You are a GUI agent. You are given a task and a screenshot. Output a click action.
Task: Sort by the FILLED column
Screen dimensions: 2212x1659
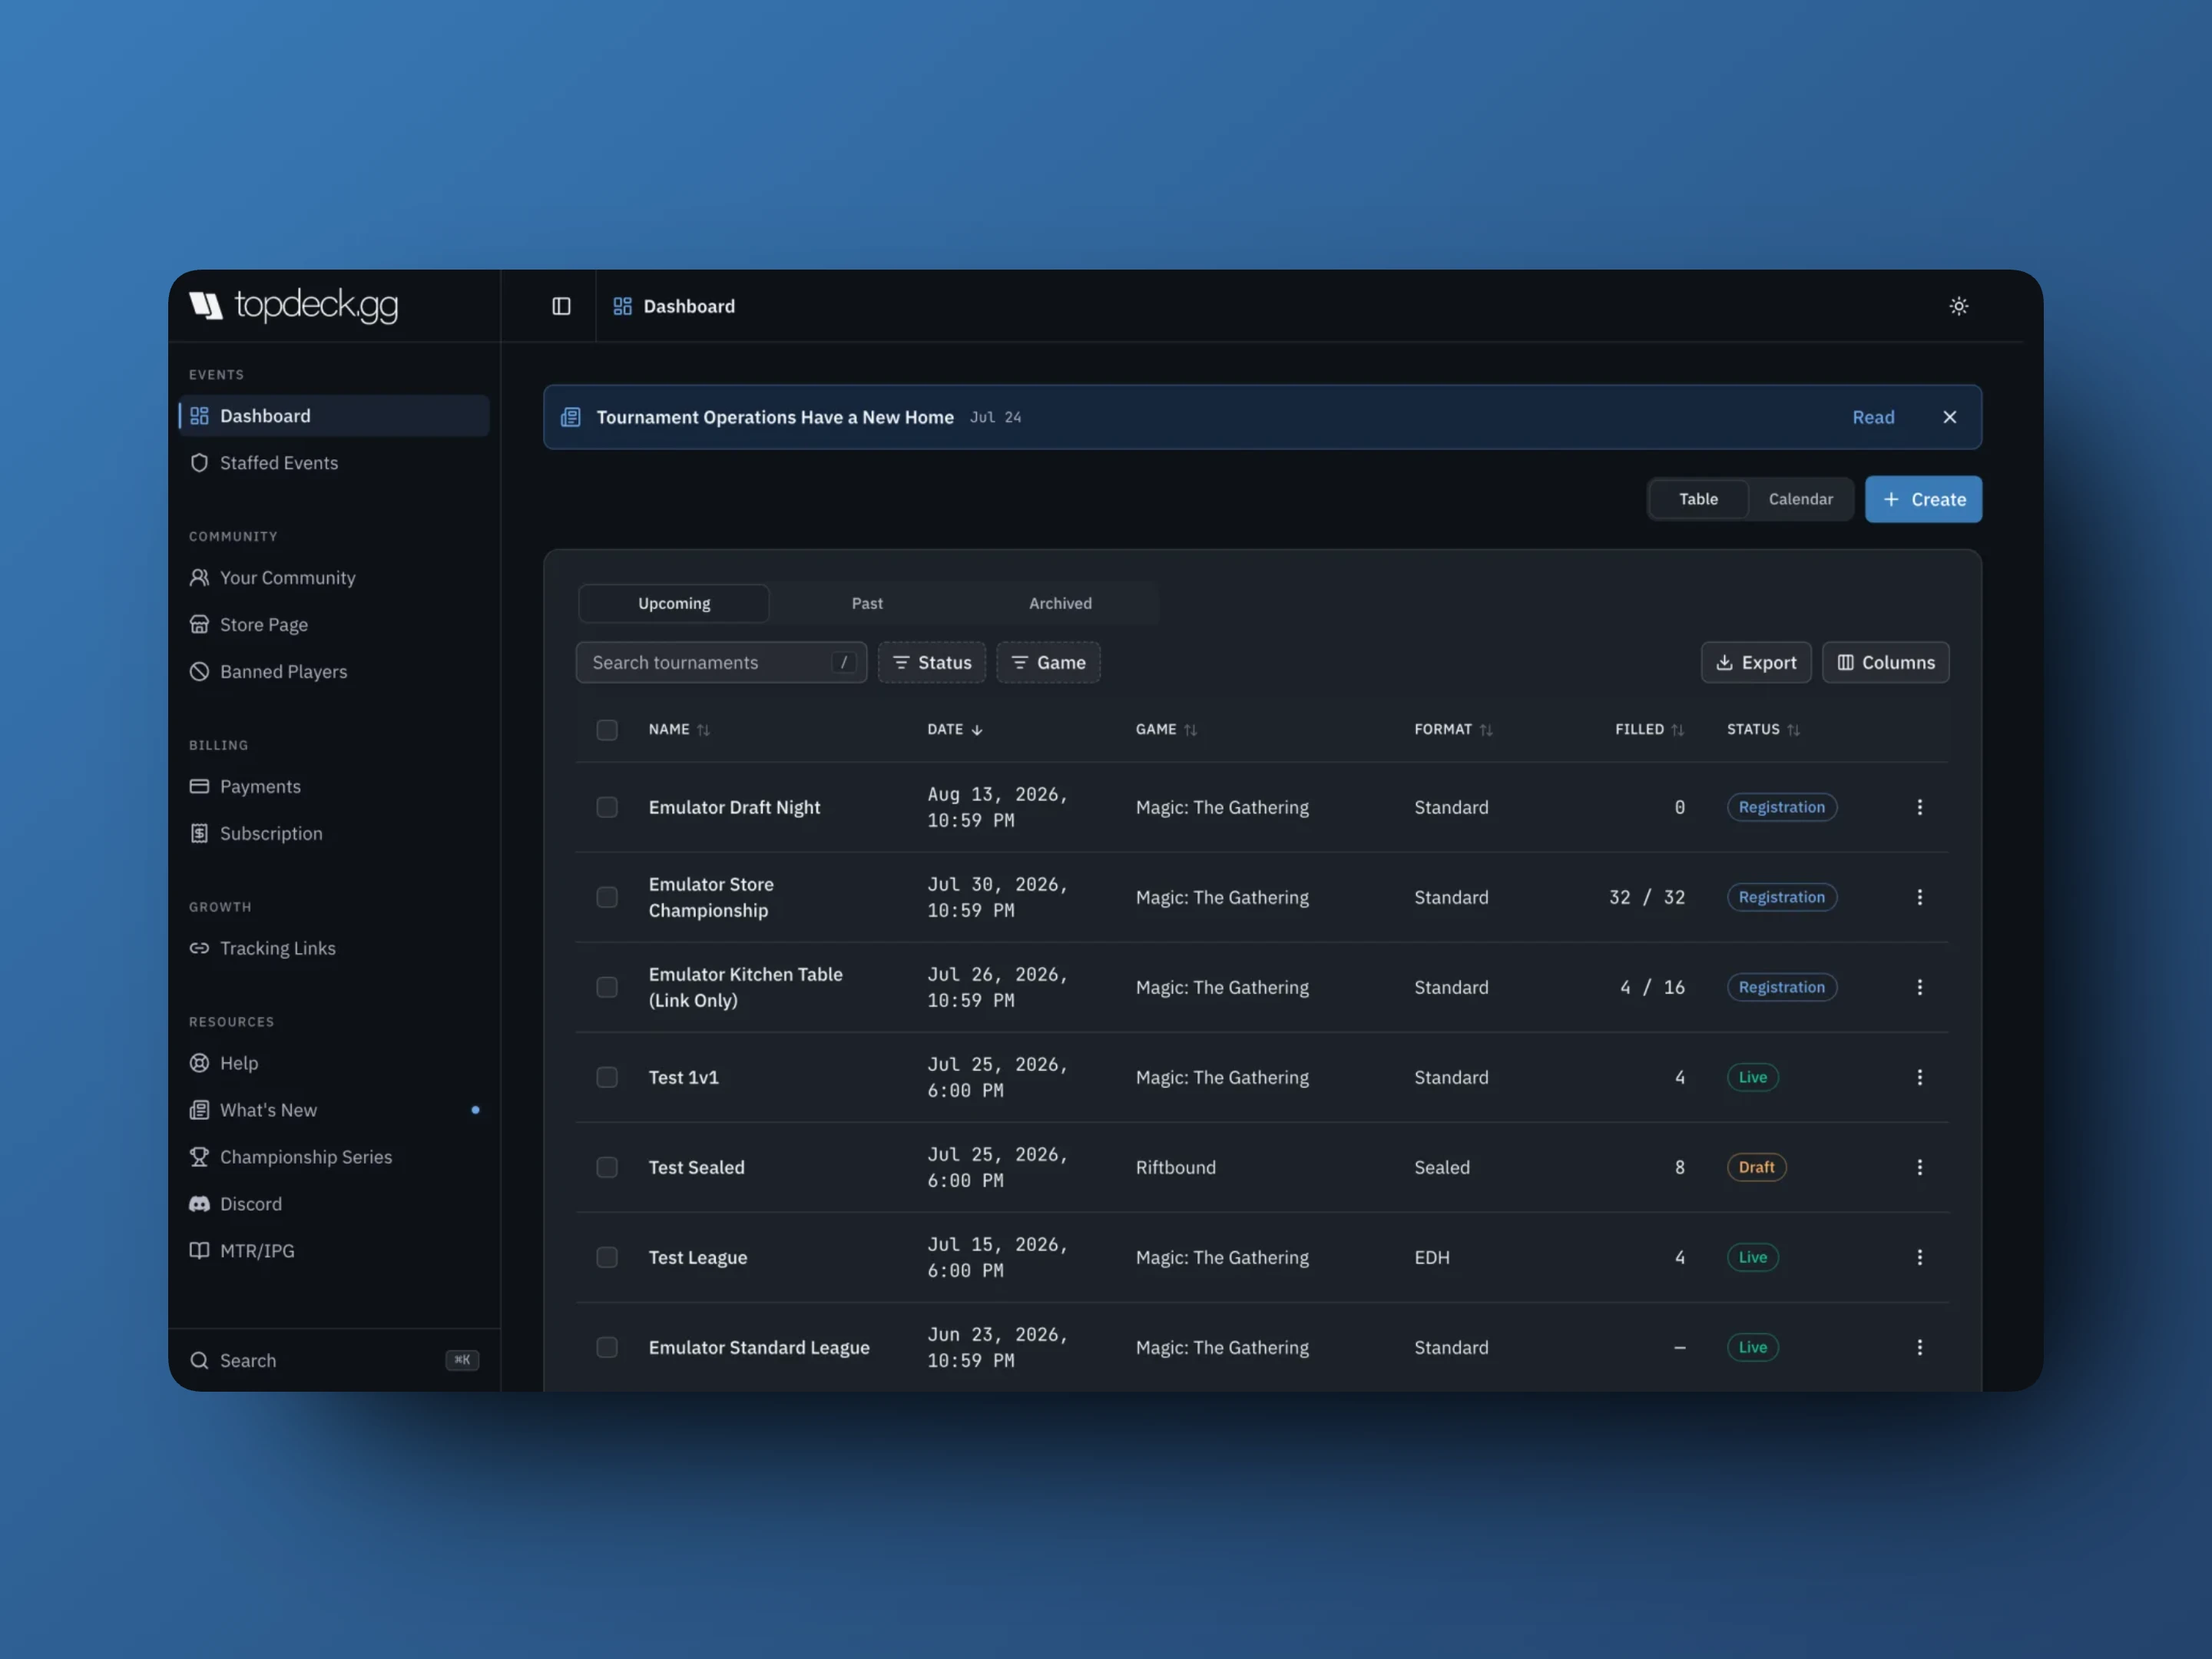[1649, 730]
